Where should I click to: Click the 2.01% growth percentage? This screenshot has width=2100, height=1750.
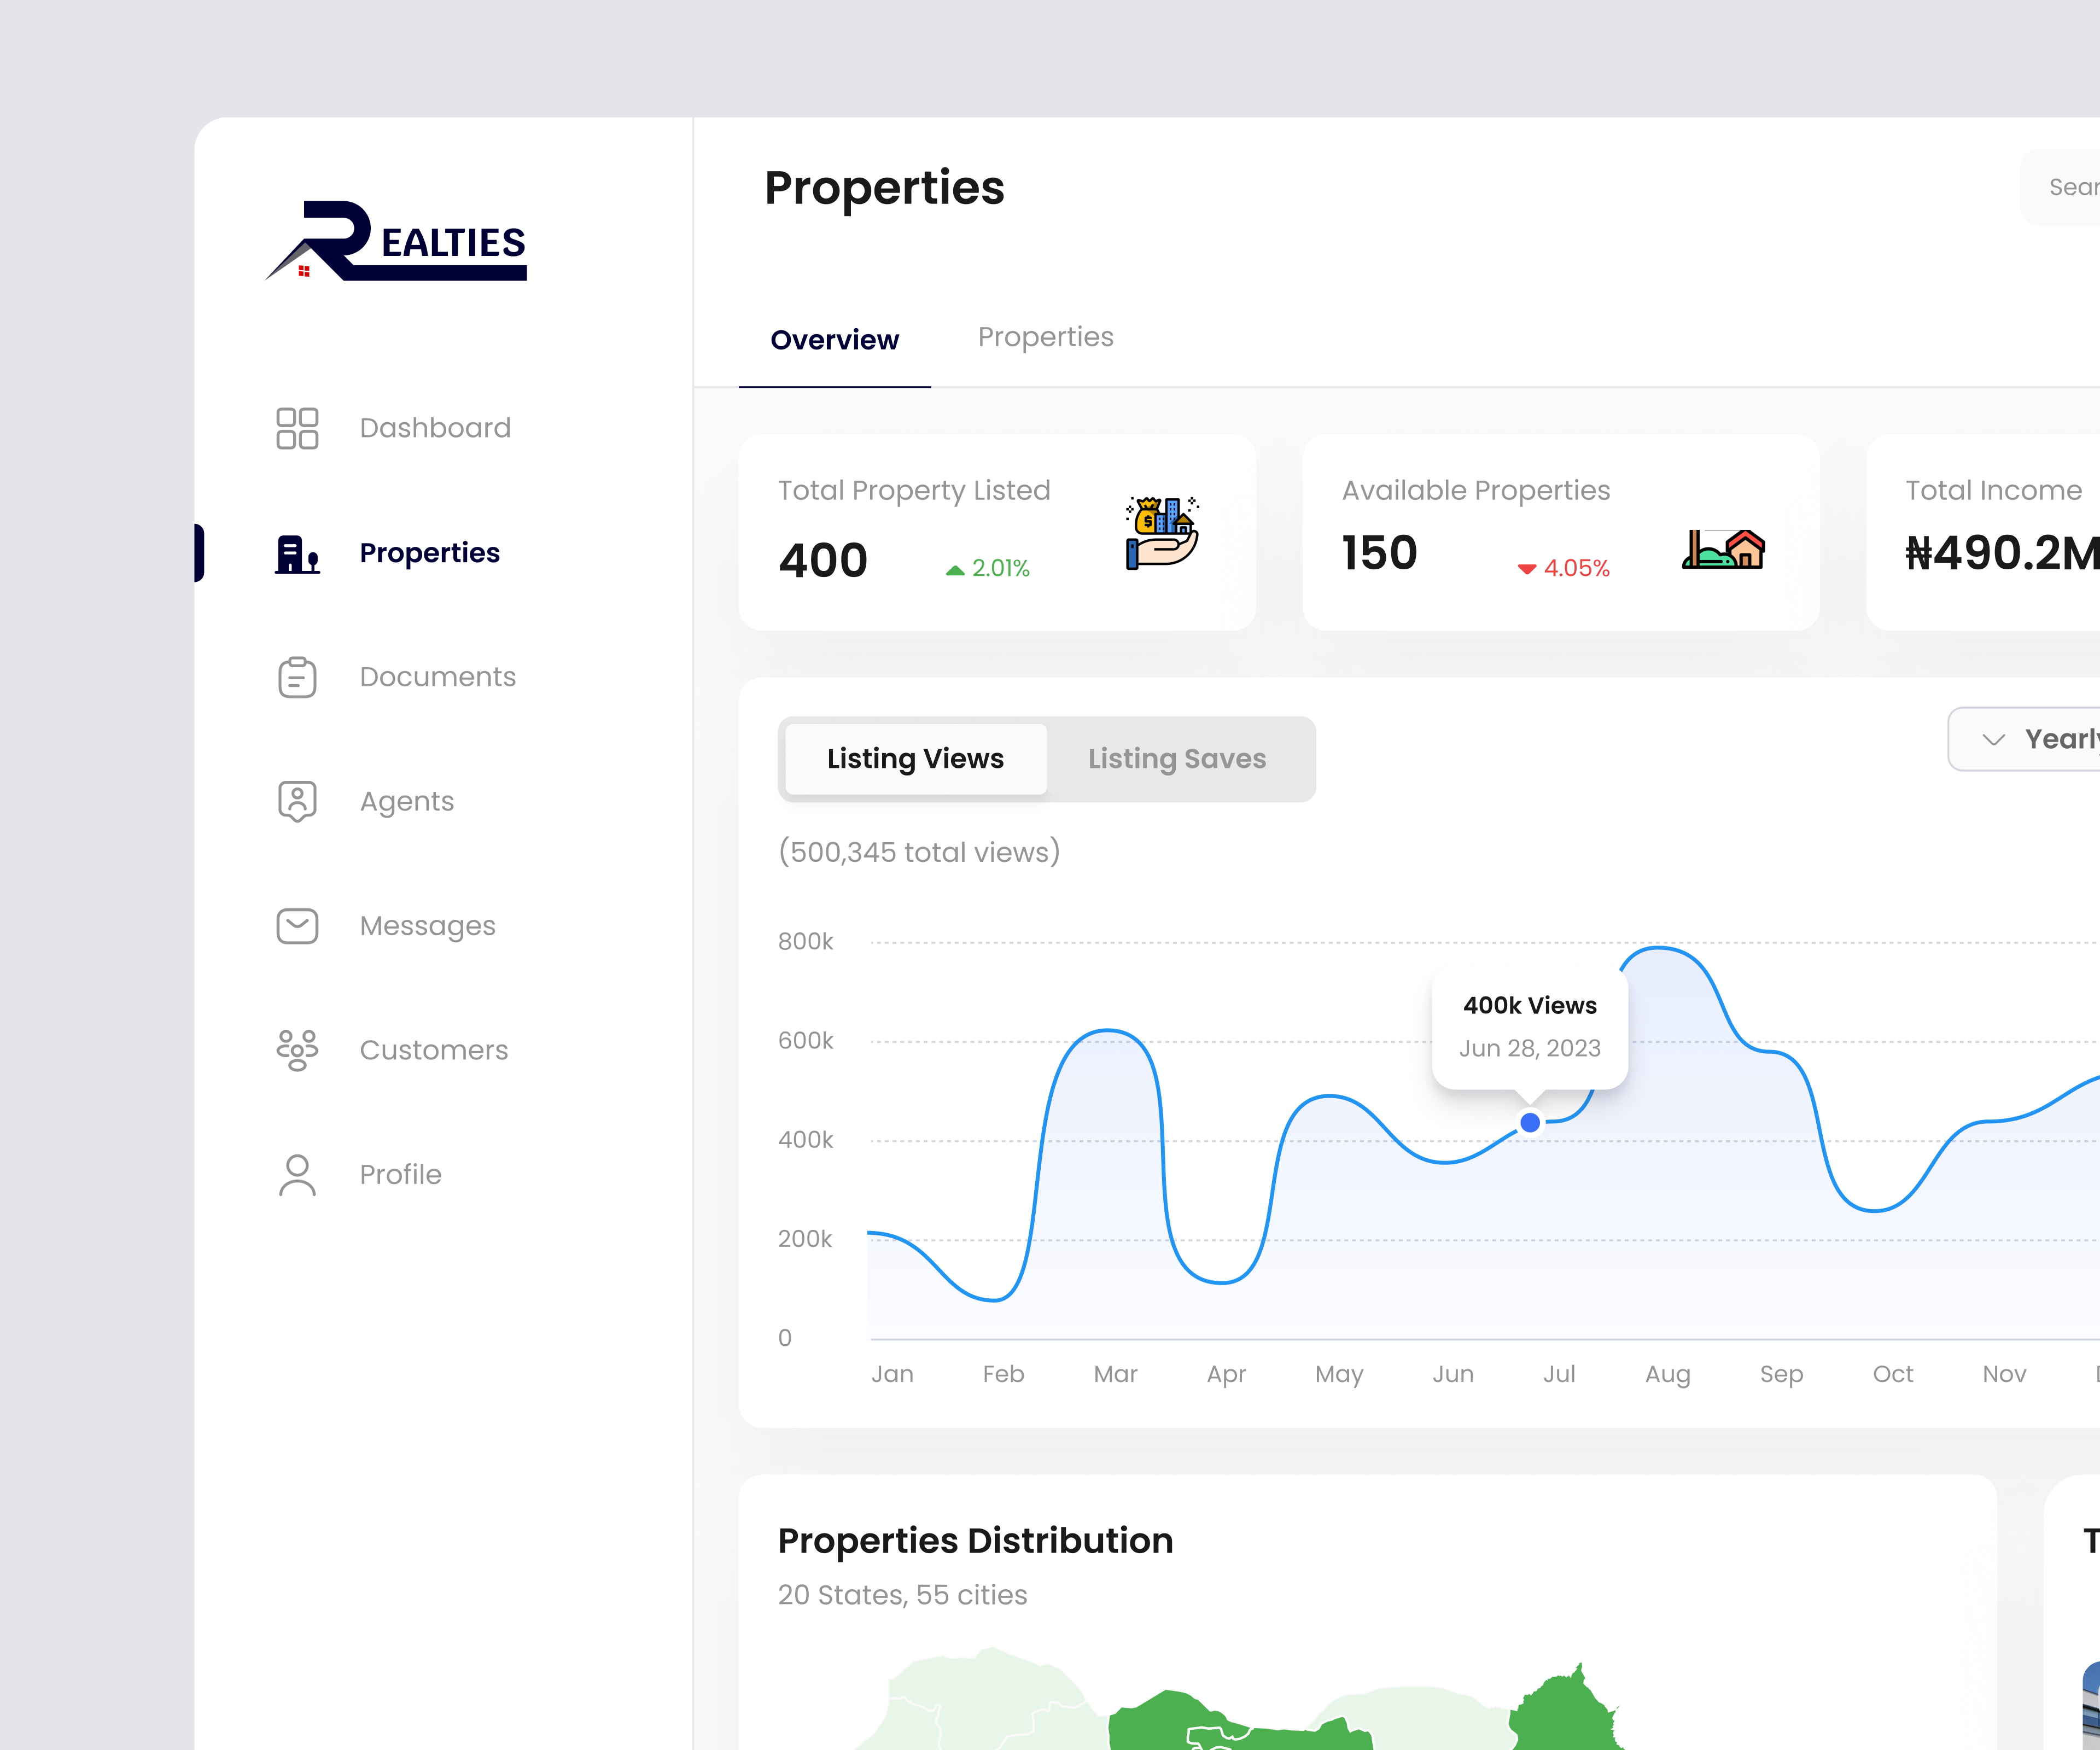[x=1001, y=568]
